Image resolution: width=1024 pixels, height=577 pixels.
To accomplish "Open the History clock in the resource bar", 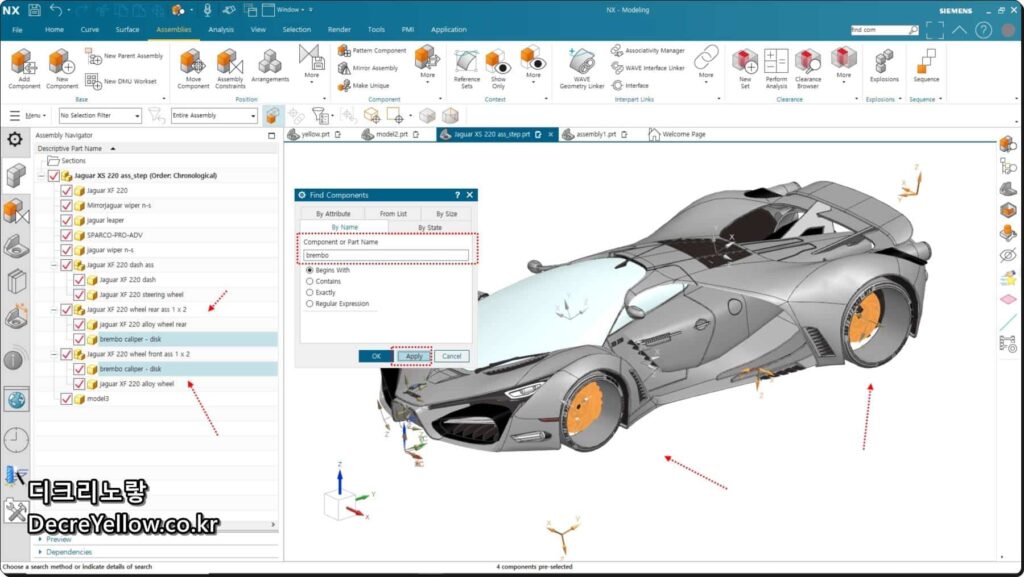I will pos(16,440).
